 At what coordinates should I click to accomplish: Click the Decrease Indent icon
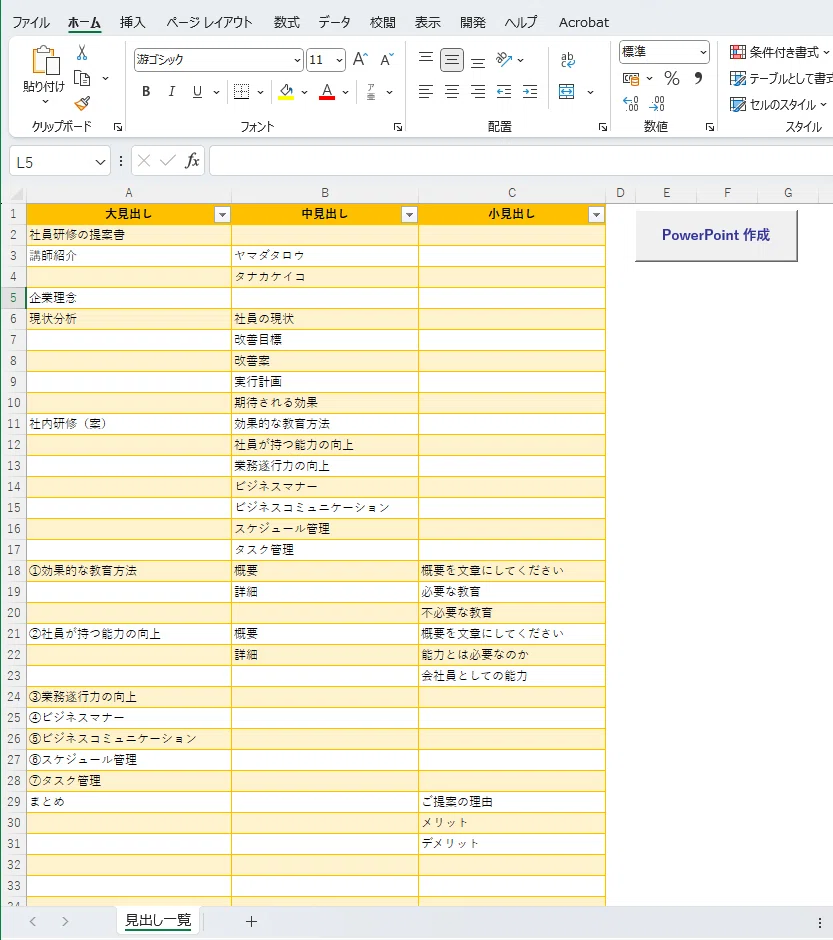[x=504, y=92]
